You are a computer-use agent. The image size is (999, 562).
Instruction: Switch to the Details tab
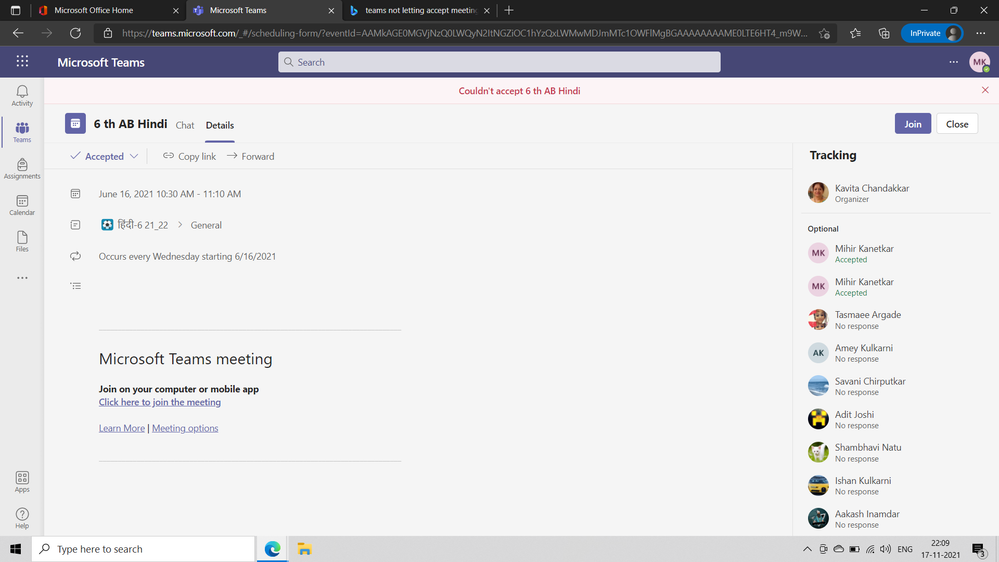220,125
